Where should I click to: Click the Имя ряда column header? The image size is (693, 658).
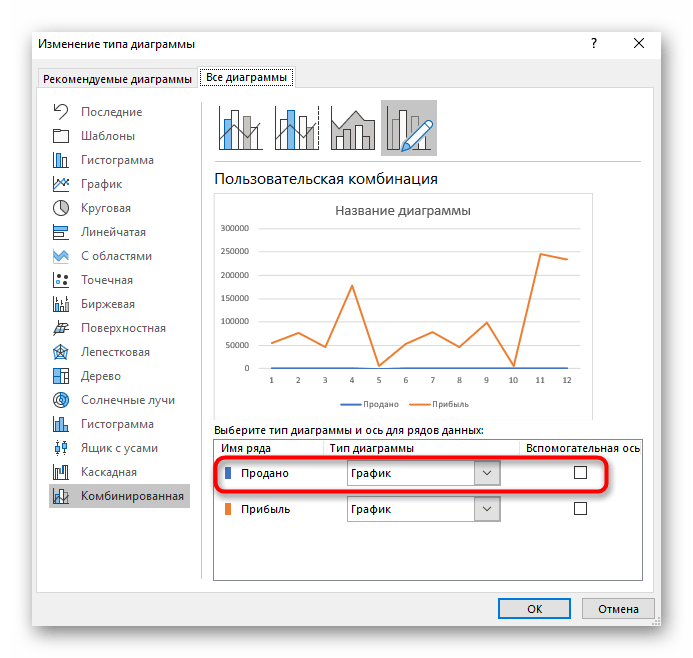coord(246,448)
